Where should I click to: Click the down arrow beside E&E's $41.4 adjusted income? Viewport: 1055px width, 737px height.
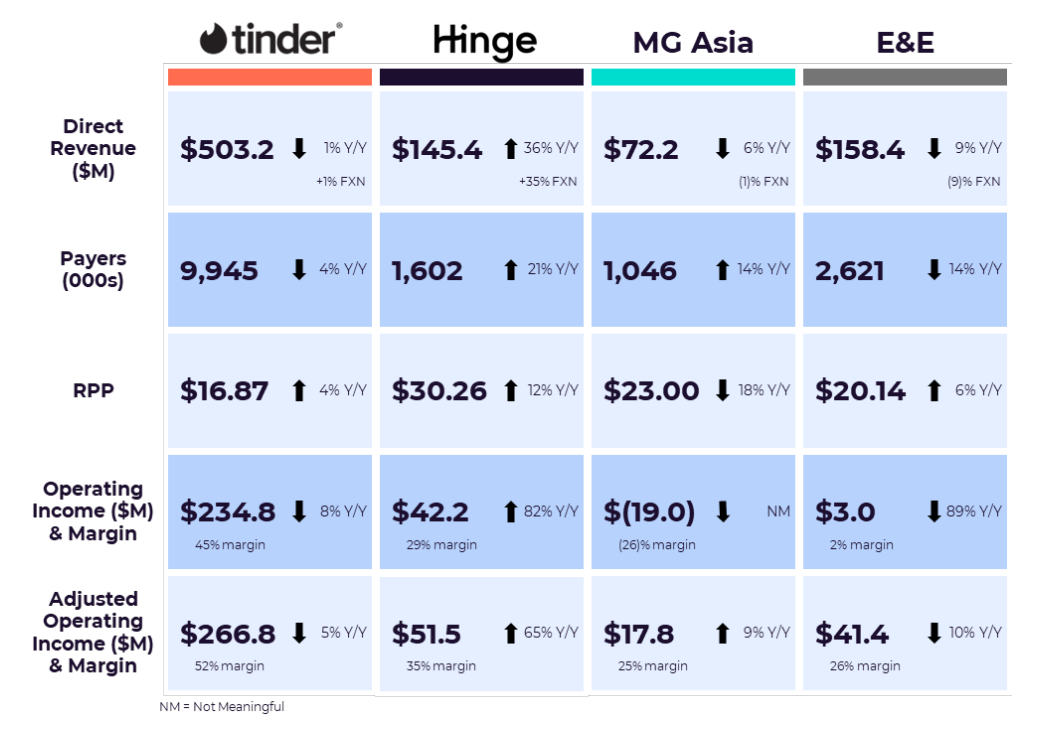[934, 633]
